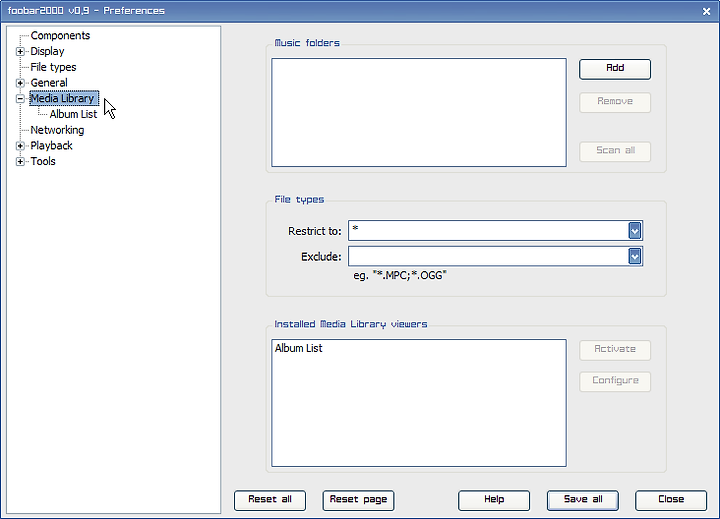720x519 pixels.
Task: Open Help for preferences
Action: (494, 500)
